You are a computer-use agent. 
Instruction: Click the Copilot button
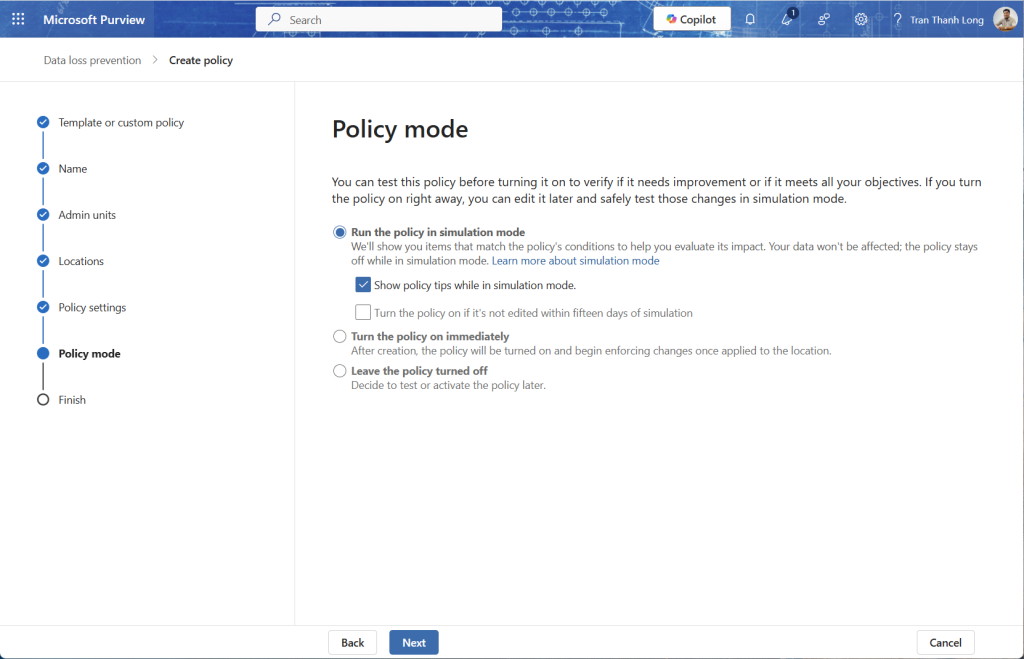click(692, 19)
